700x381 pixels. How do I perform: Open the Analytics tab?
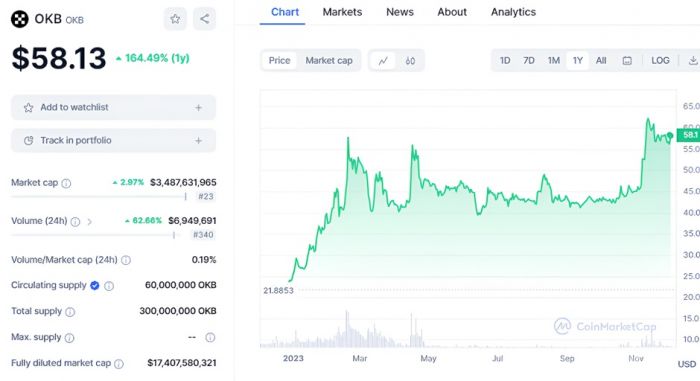pyautogui.click(x=513, y=12)
